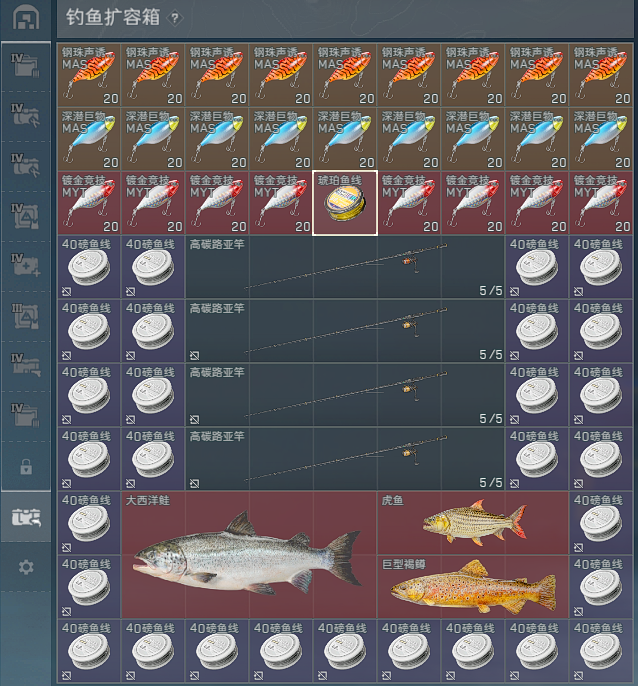Select the 镀金竞技 lure just right of 琥珀鱼线

(x=409, y=203)
